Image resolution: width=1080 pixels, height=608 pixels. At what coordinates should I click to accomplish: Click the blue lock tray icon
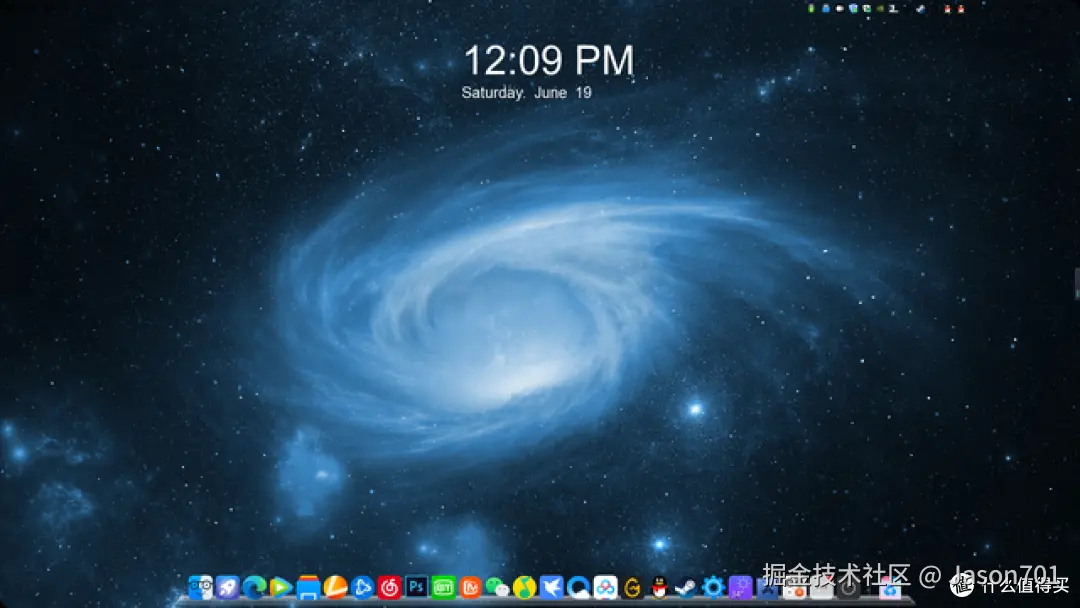point(826,8)
